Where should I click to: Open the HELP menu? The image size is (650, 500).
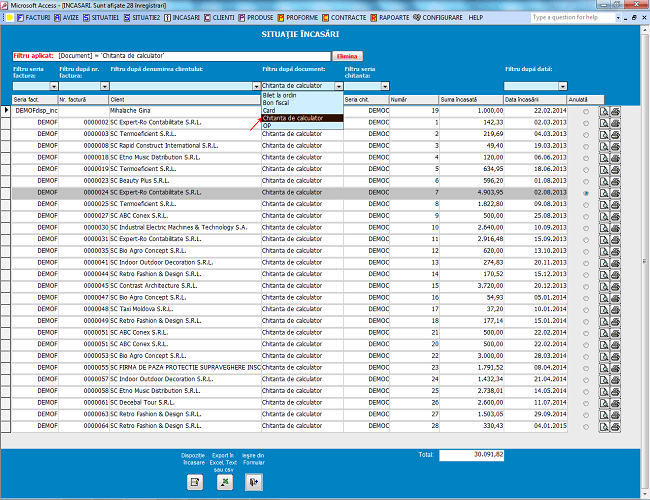[x=475, y=18]
